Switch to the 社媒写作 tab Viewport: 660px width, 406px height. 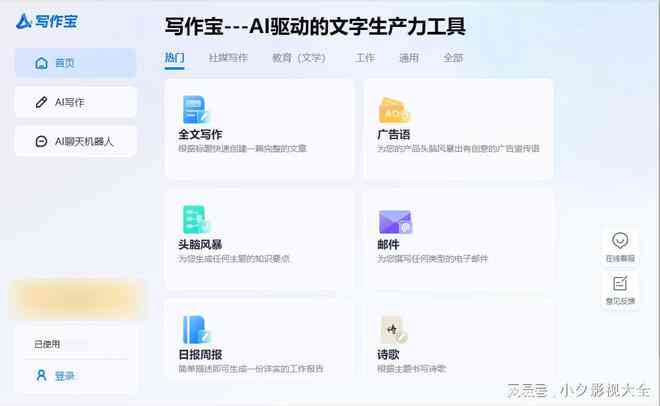tap(228, 58)
